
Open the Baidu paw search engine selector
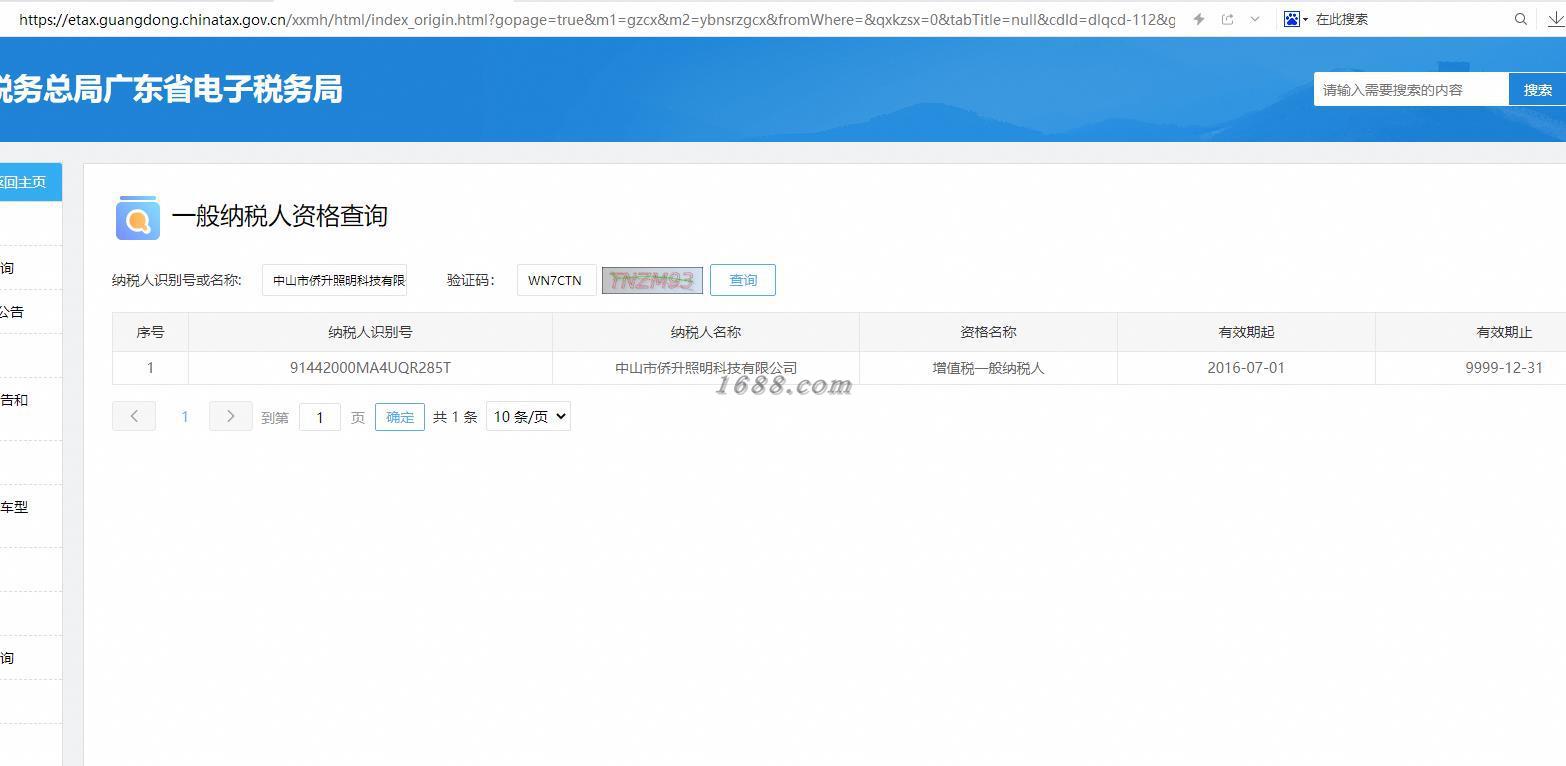click(1295, 19)
